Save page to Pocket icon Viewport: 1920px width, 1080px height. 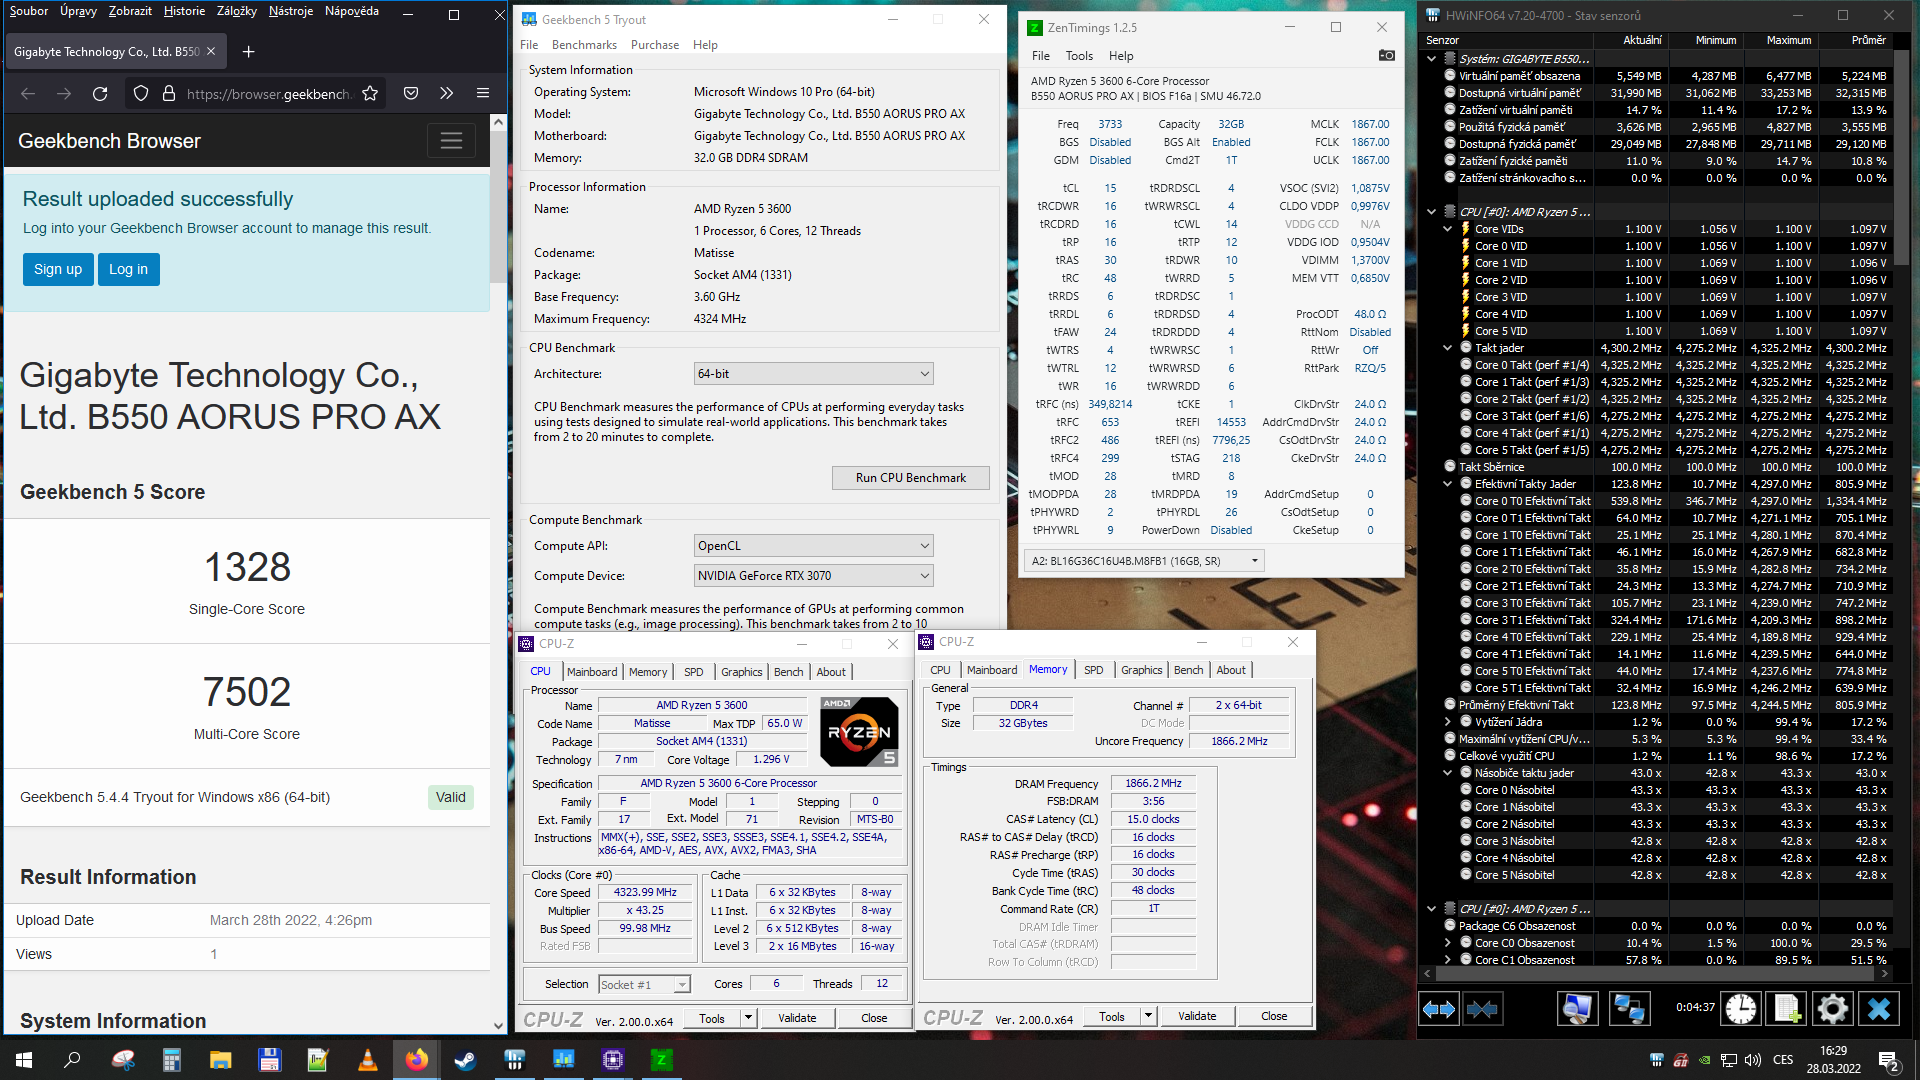411,93
